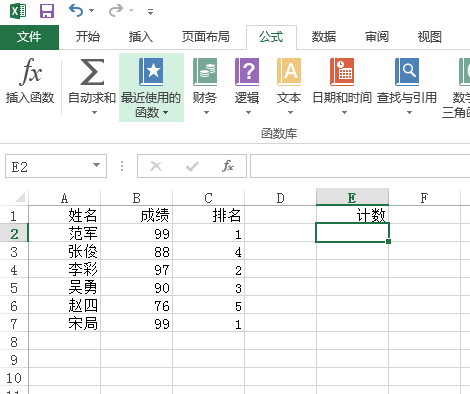Screen dimensions: 470x394
Task: Open the undo history dropdown arrow
Action: 91,11
